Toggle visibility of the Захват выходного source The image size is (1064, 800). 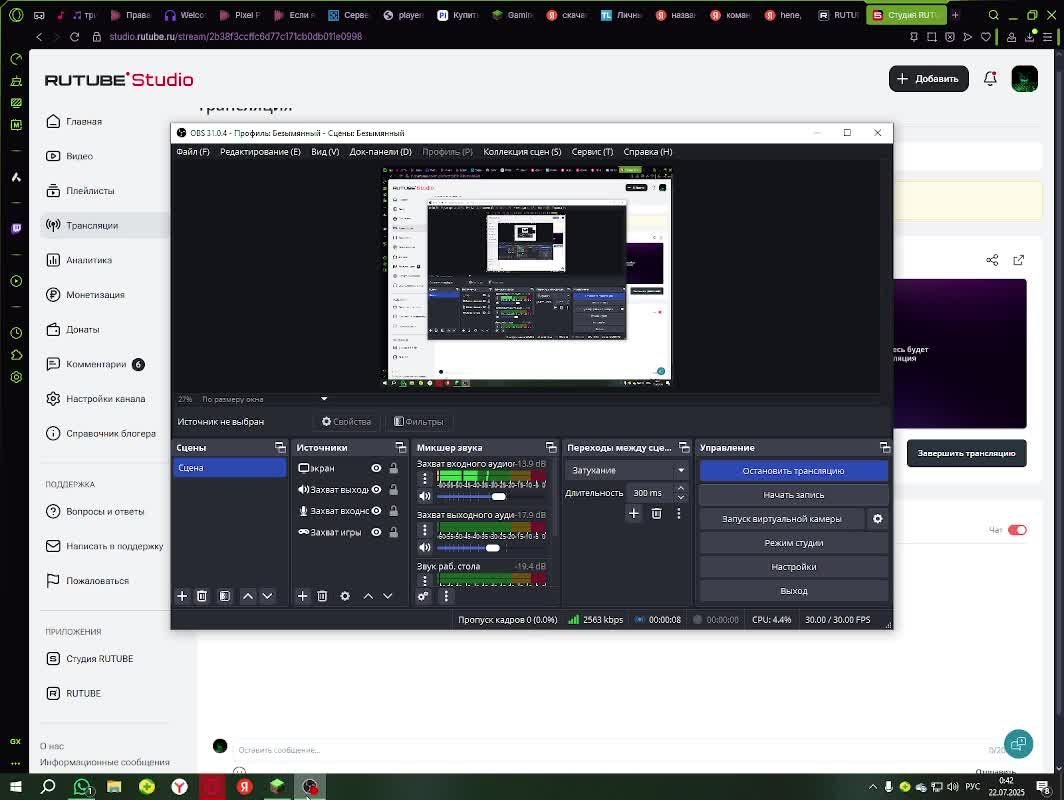click(376, 489)
